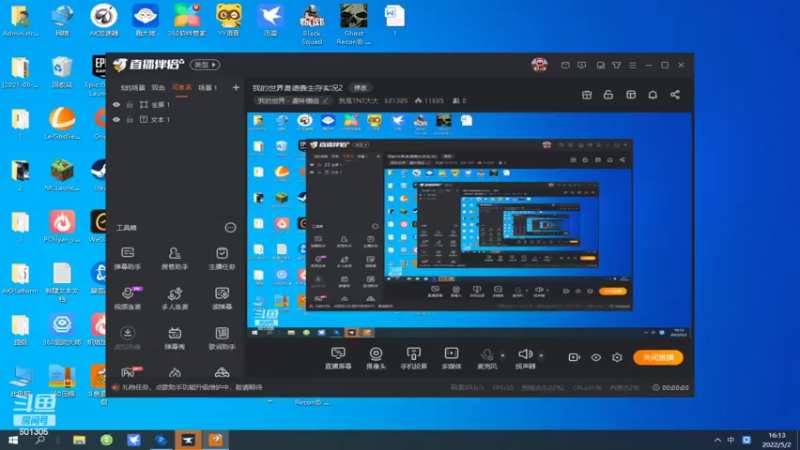800x450 pixels.
Task: Expand the microphone options arrow
Action: (503, 355)
